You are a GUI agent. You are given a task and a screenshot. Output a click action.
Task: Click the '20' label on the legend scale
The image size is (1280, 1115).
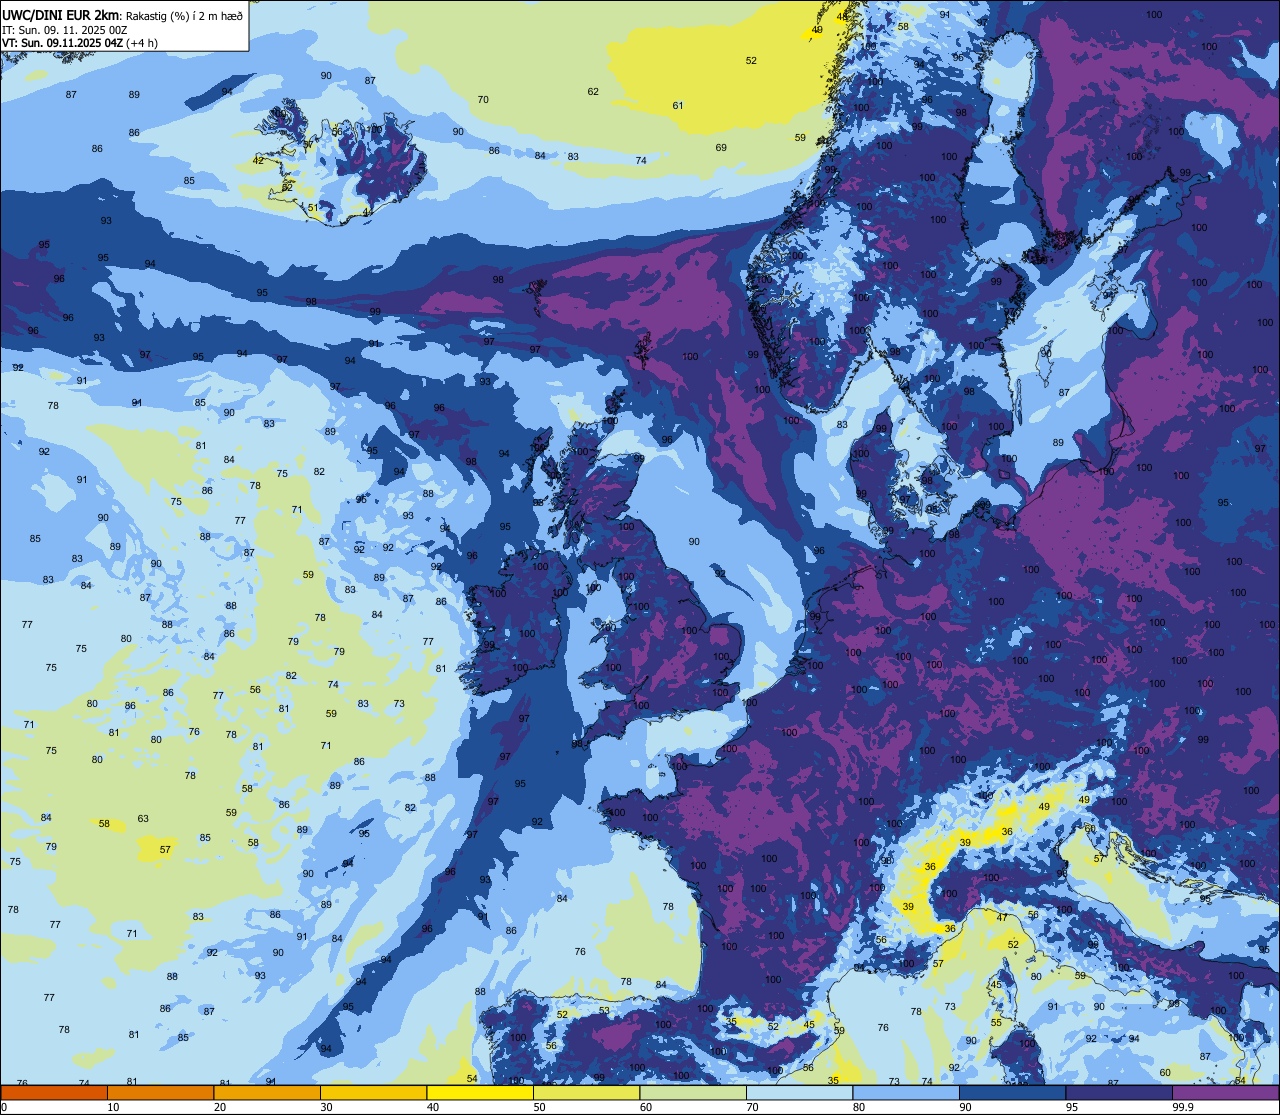220,1107
